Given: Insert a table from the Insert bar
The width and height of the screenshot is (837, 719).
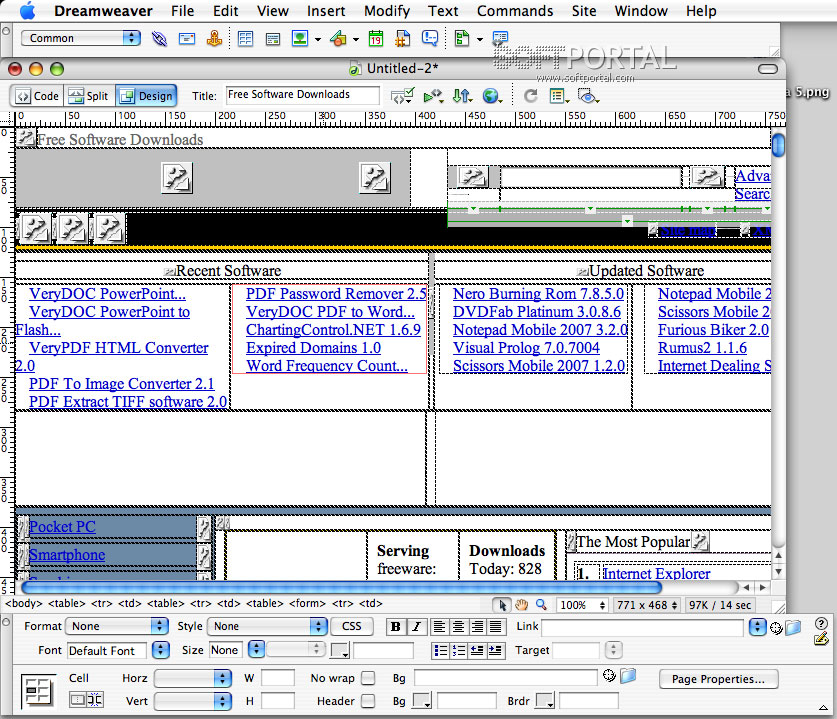Looking at the screenshot, I should (x=246, y=38).
